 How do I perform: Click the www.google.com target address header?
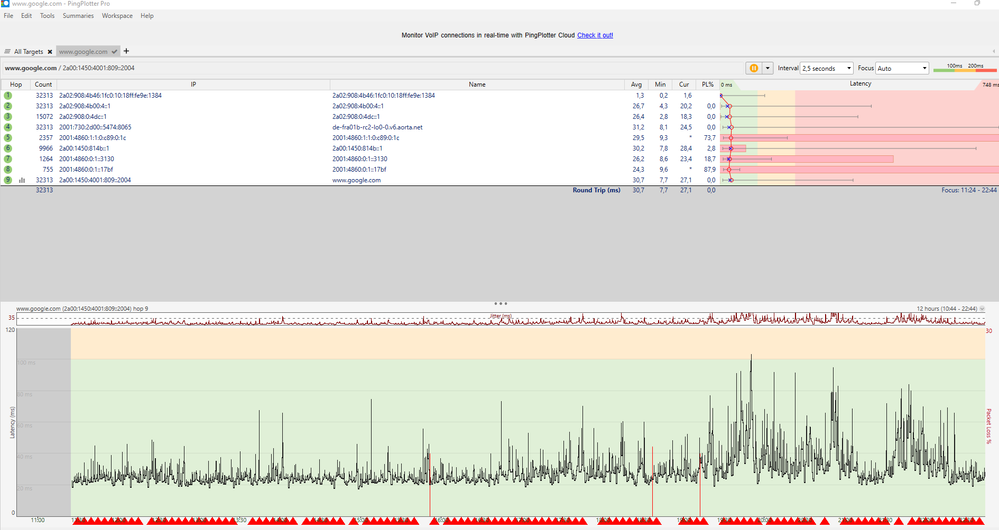pyautogui.click(x=69, y=68)
